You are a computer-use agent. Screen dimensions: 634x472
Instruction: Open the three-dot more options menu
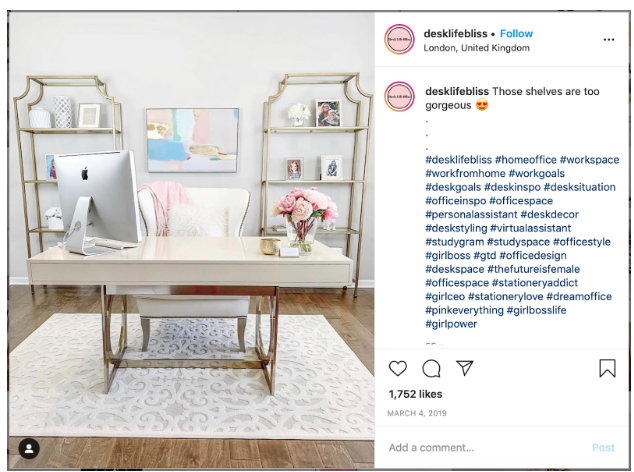(609, 40)
